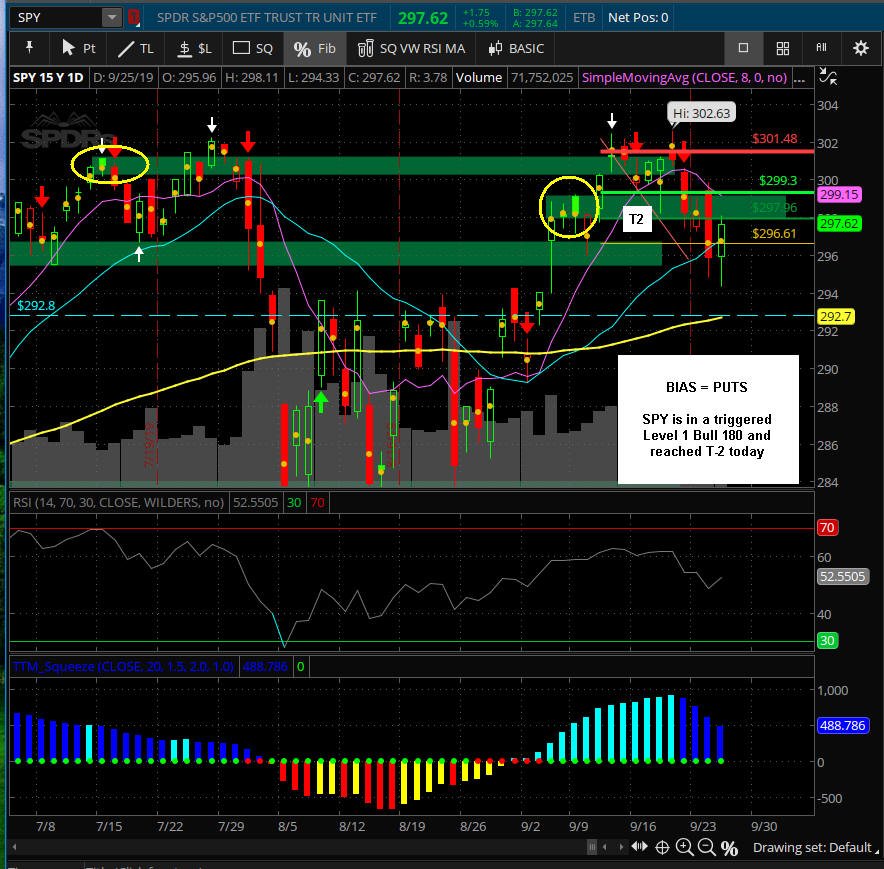This screenshot has width=884, height=869.
Task: Select the Rectangle (SQ) drawing tool
Action: (253, 48)
